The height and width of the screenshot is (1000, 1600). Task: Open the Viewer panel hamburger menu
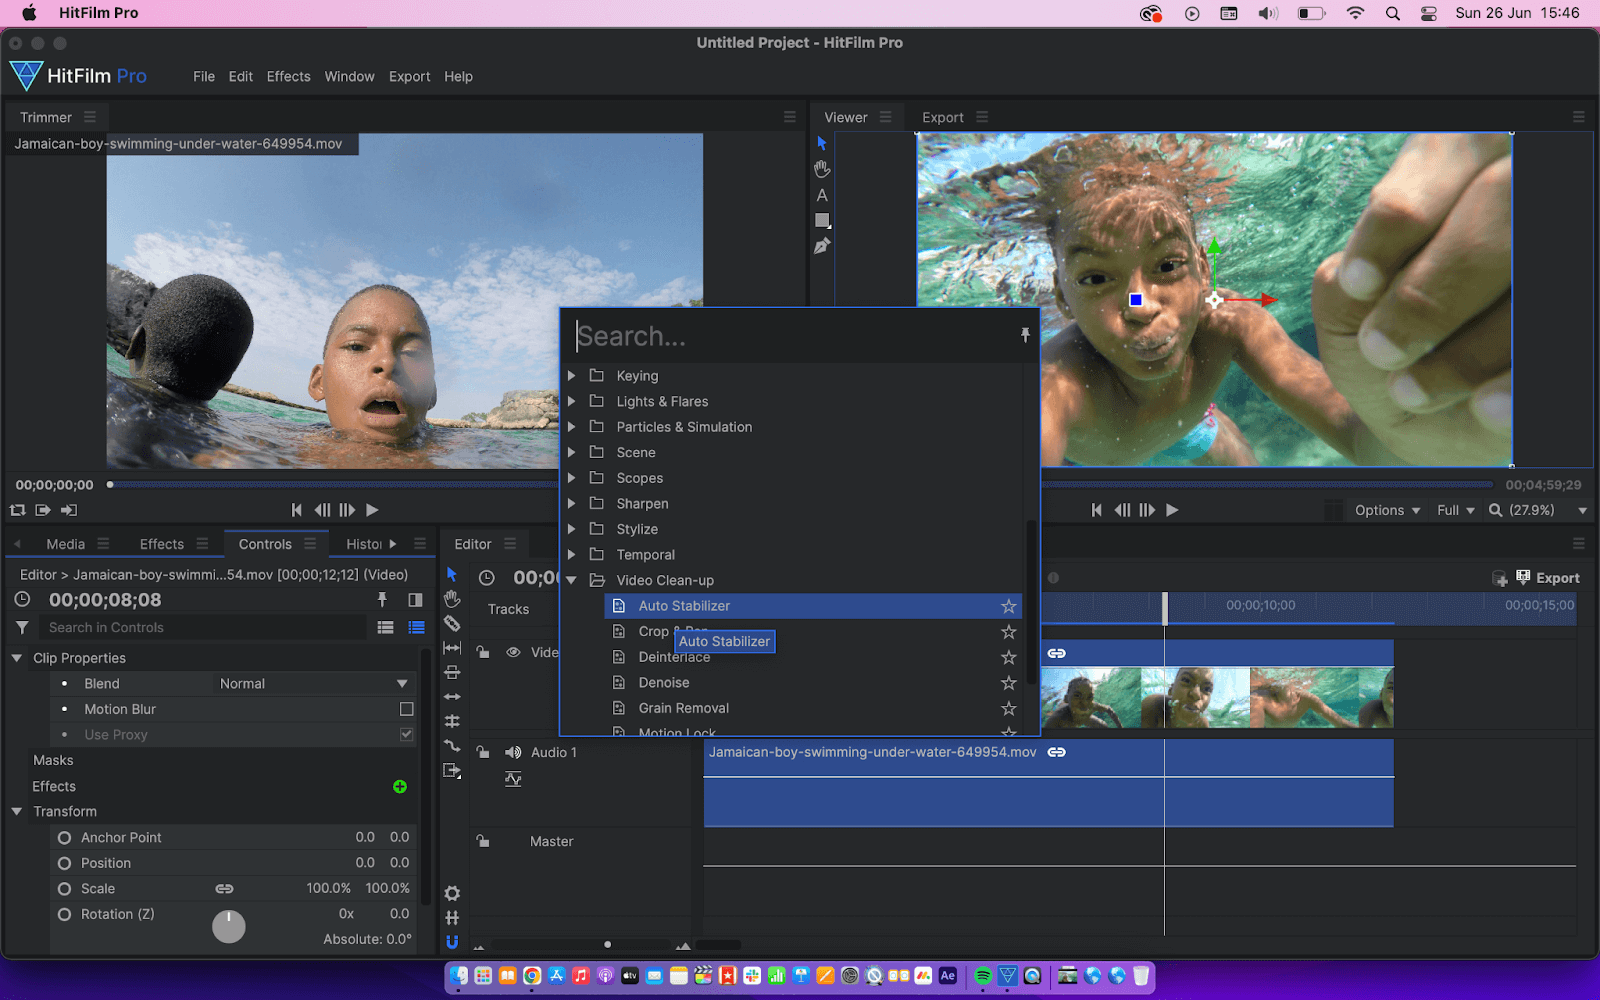(885, 117)
